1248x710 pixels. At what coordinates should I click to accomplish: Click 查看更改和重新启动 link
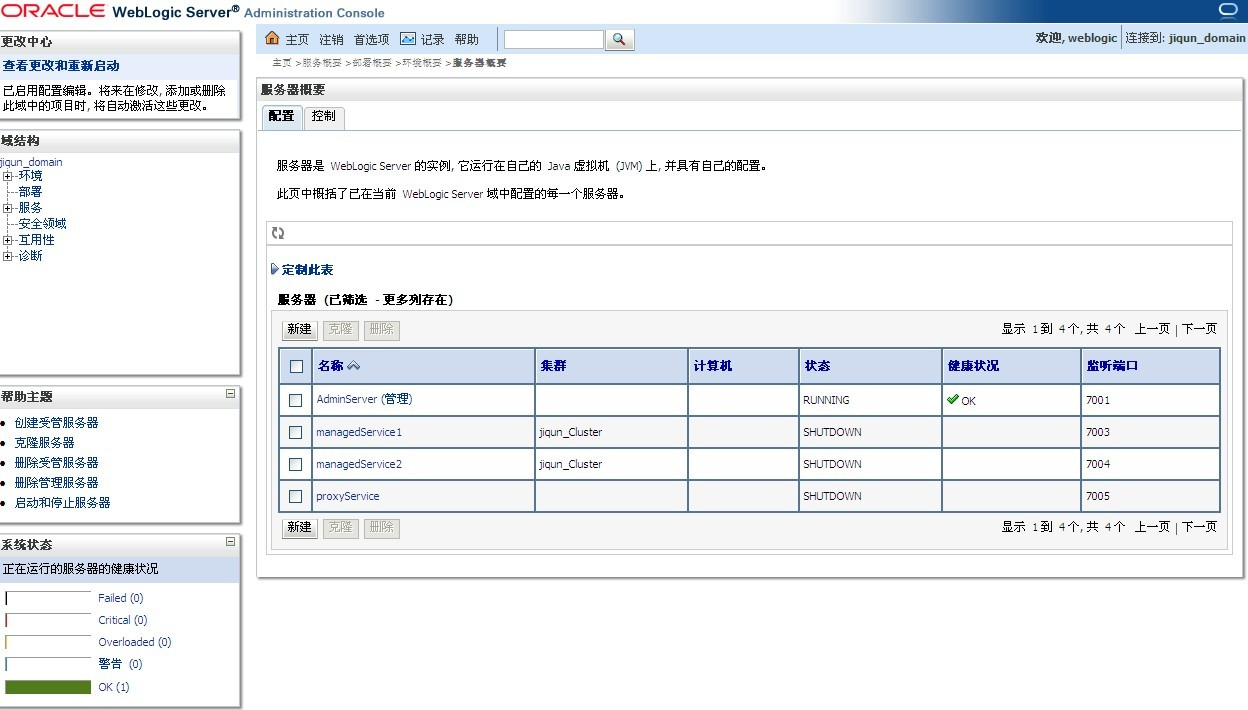[61, 66]
